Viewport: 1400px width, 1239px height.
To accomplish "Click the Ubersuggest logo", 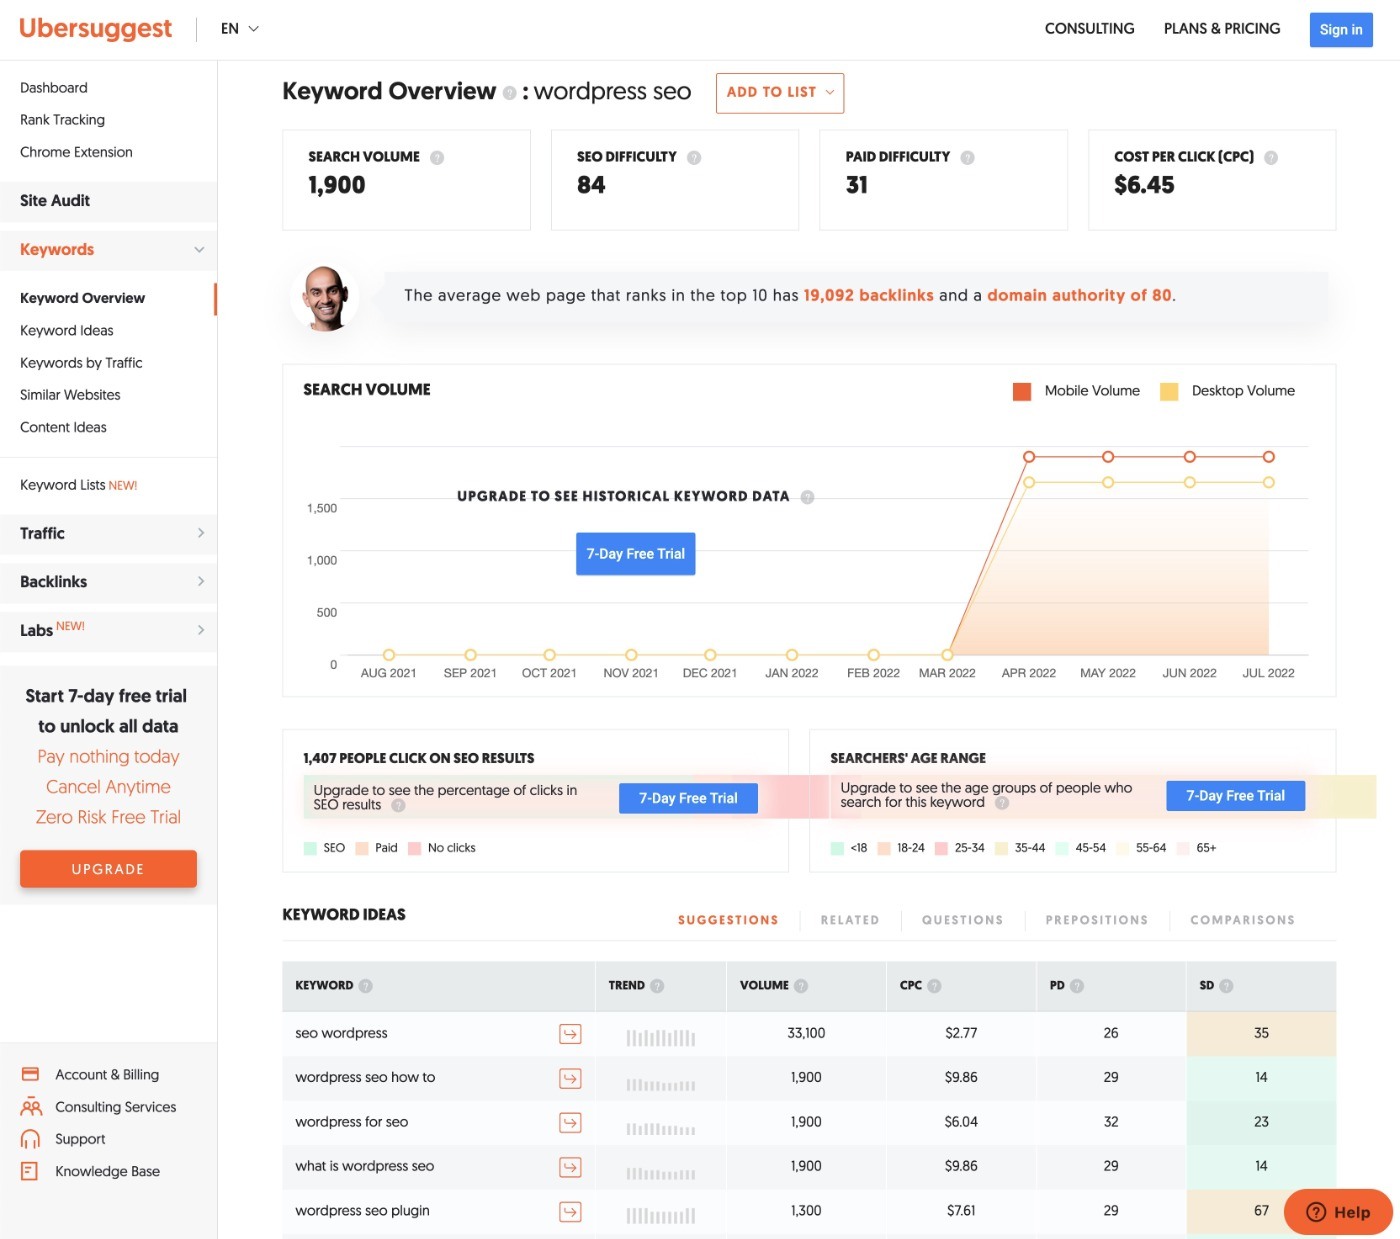I will 95,28.
